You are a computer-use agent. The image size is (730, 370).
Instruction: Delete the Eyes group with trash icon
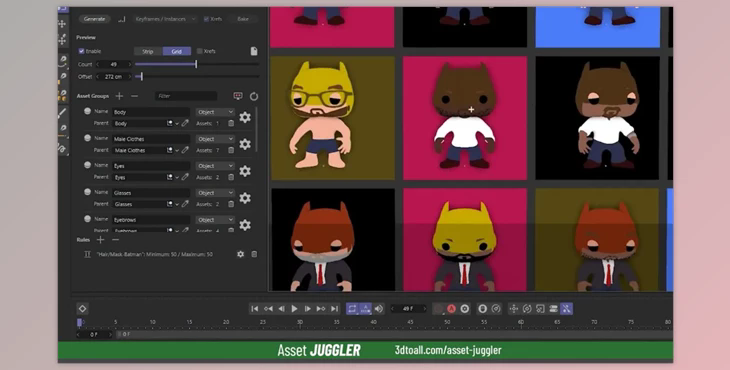[231, 177]
